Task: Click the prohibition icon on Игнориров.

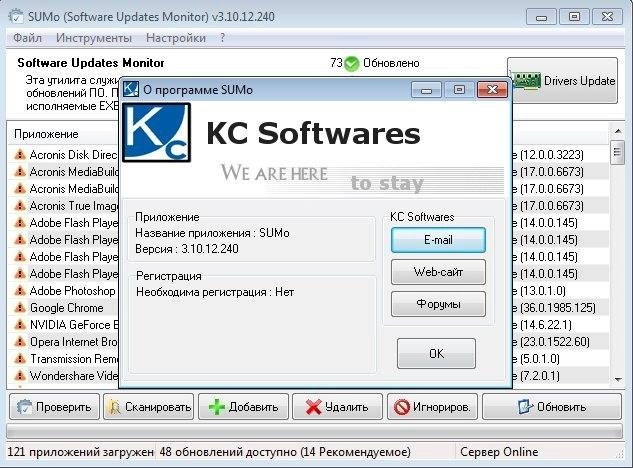Action: [x=402, y=407]
